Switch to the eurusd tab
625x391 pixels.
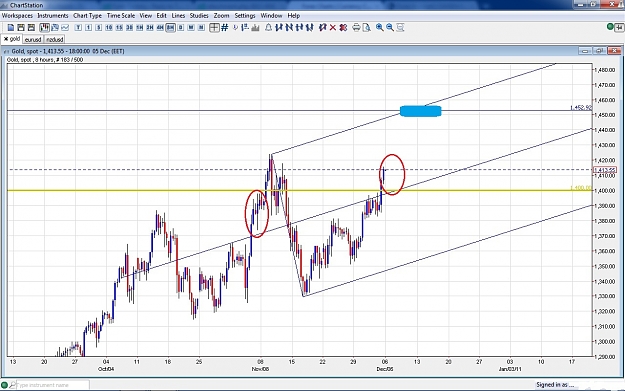(x=33, y=39)
